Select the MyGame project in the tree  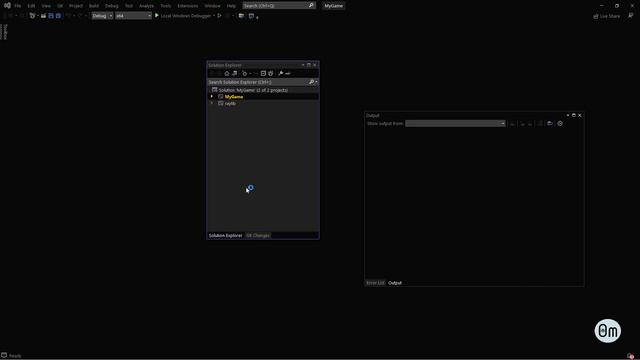tap(234, 97)
